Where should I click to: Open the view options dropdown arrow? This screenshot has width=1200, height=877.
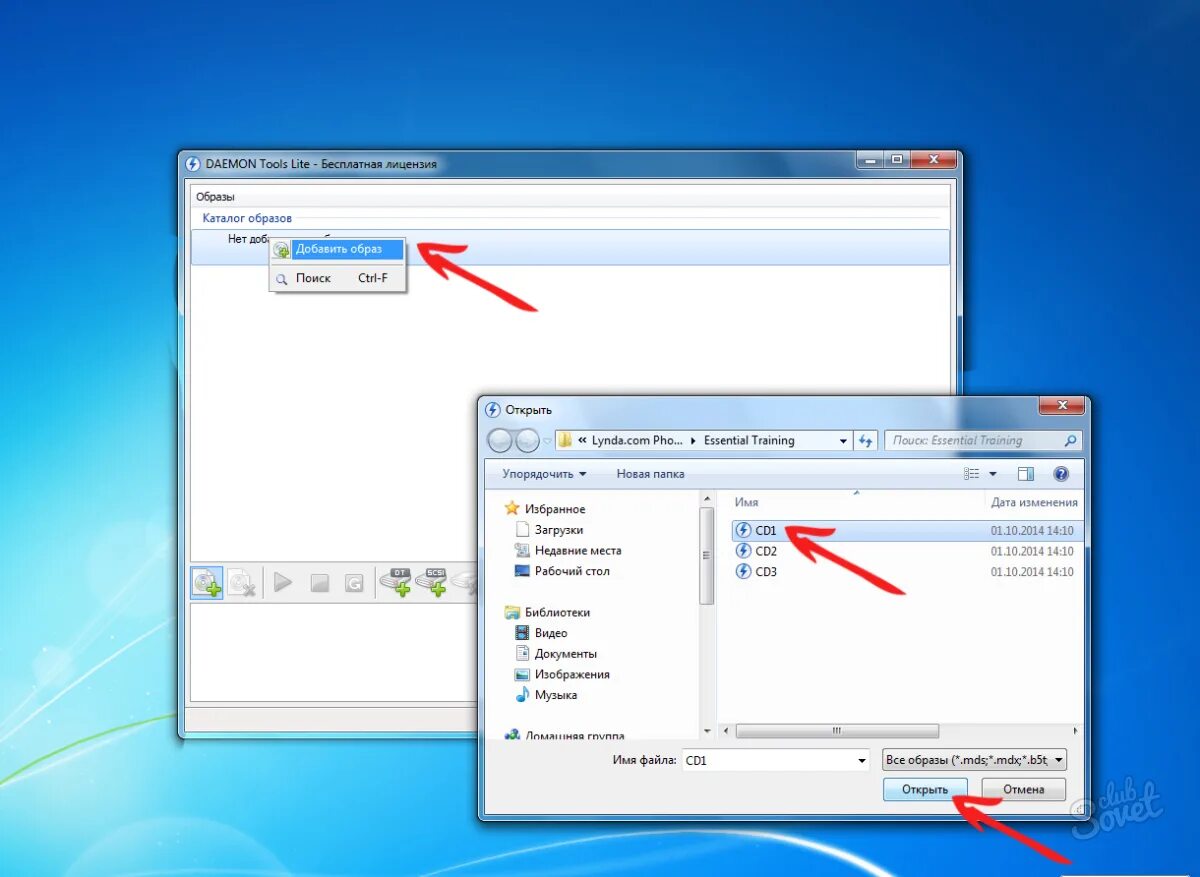point(993,474)
